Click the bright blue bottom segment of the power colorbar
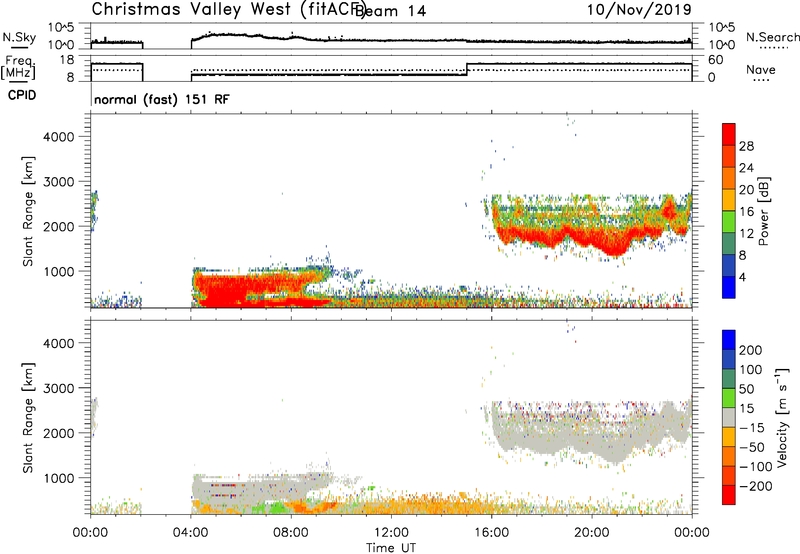 (x=729, y=287)
